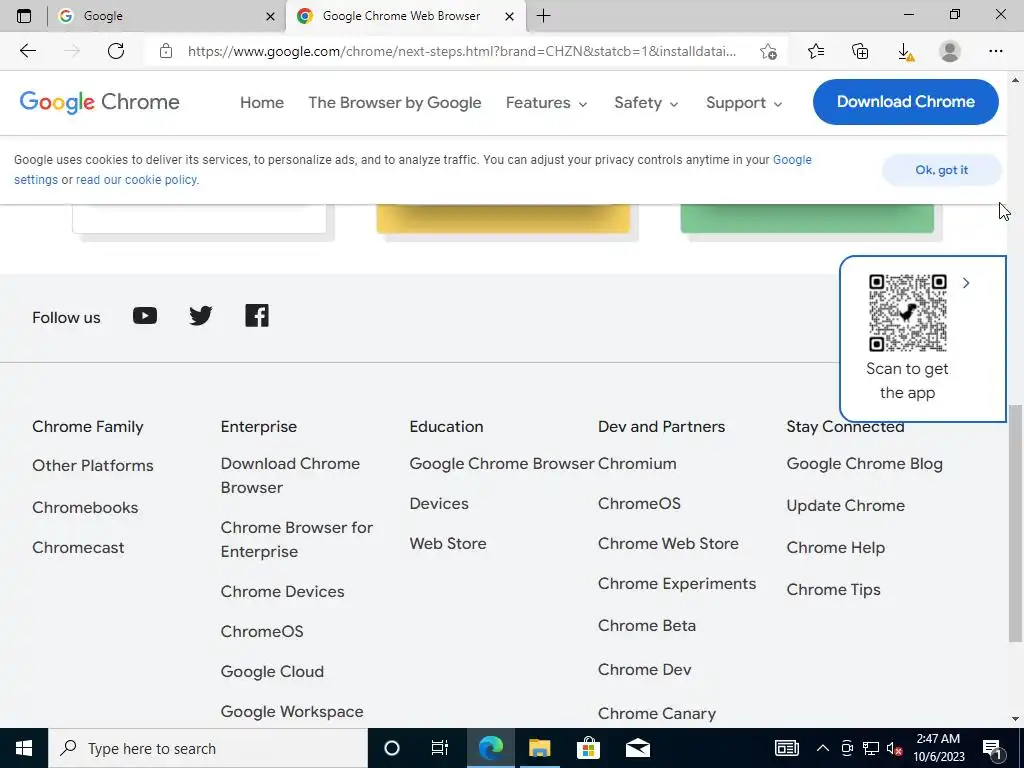Open Edge Settings and more menu
Screen dimensions: 1024x768
click(995, 51)
